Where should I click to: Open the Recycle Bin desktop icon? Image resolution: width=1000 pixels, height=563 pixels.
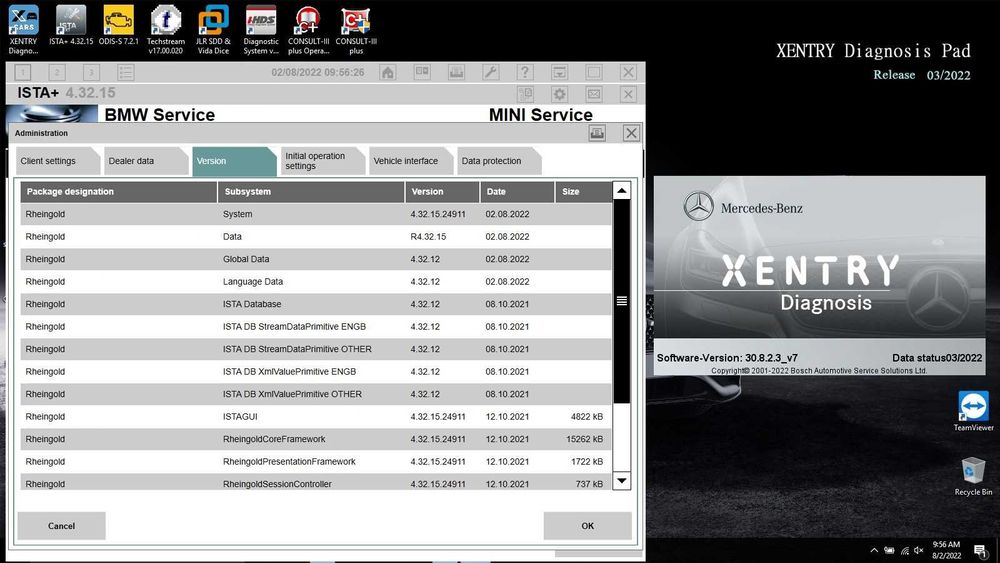click(973, 476)
